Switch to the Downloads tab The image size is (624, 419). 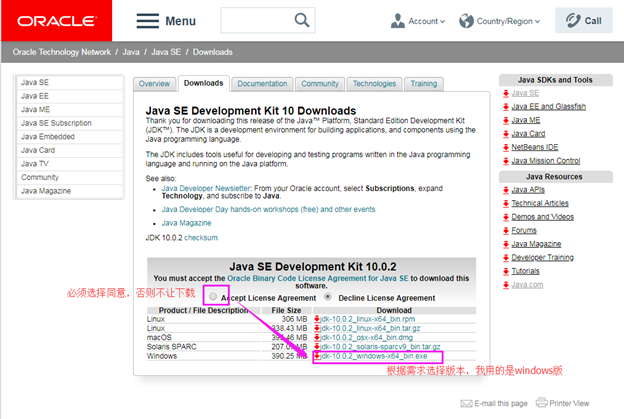pos(204,84)
